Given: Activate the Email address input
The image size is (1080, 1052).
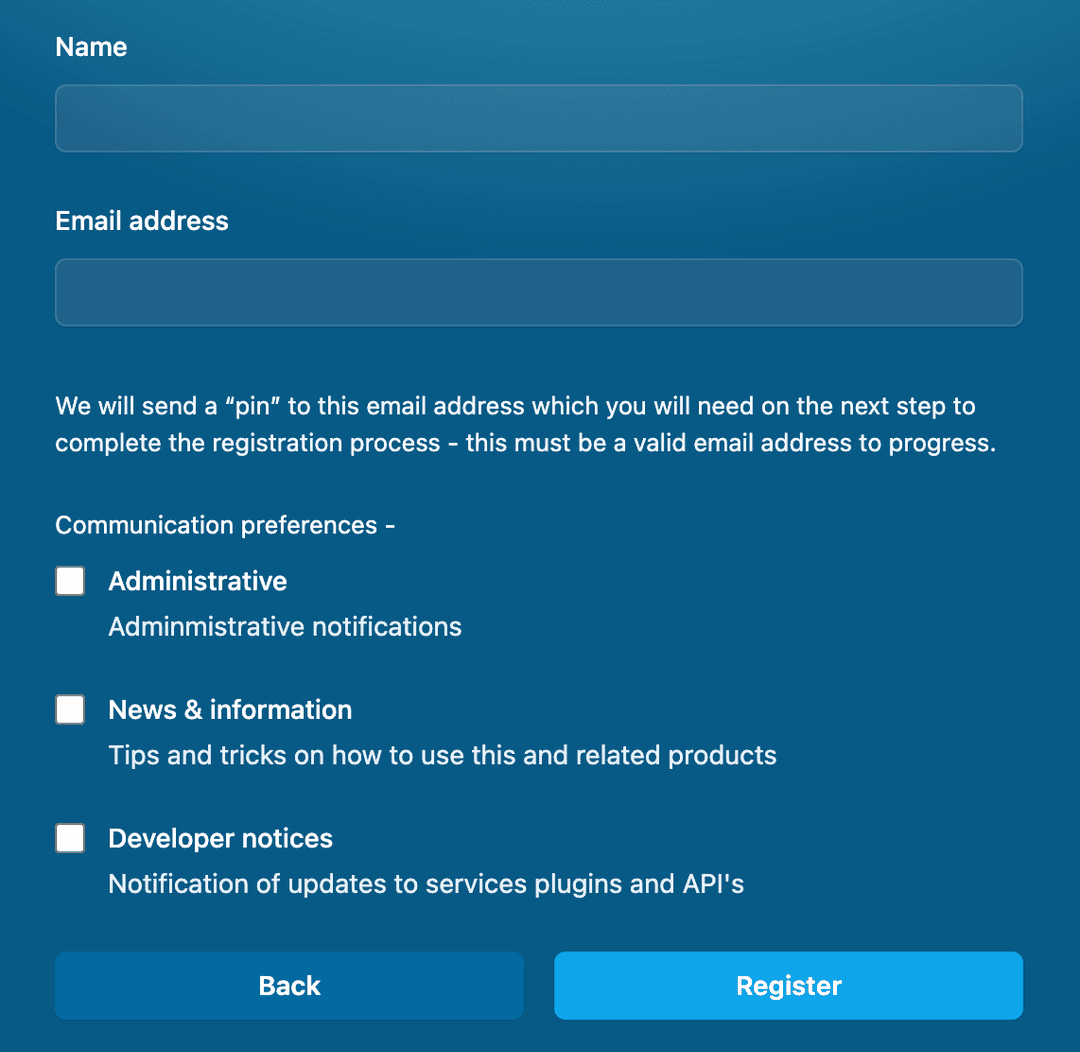Looking at the screenshot, I should 539,292.
